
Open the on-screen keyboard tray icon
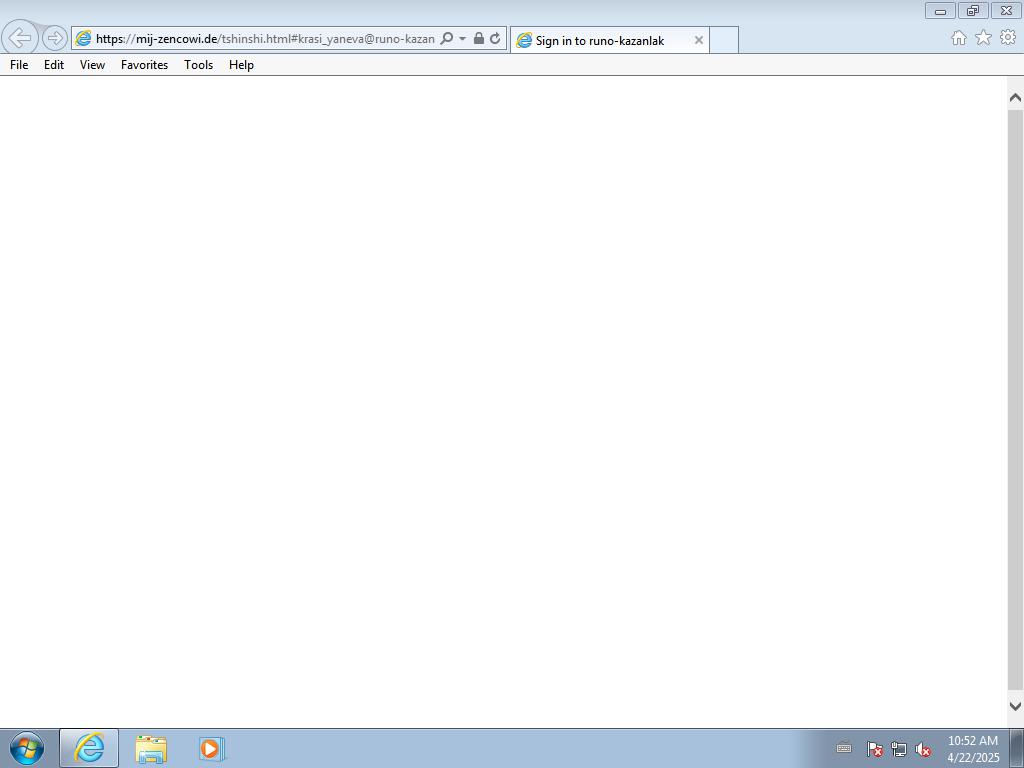click(x=844, y=748)
